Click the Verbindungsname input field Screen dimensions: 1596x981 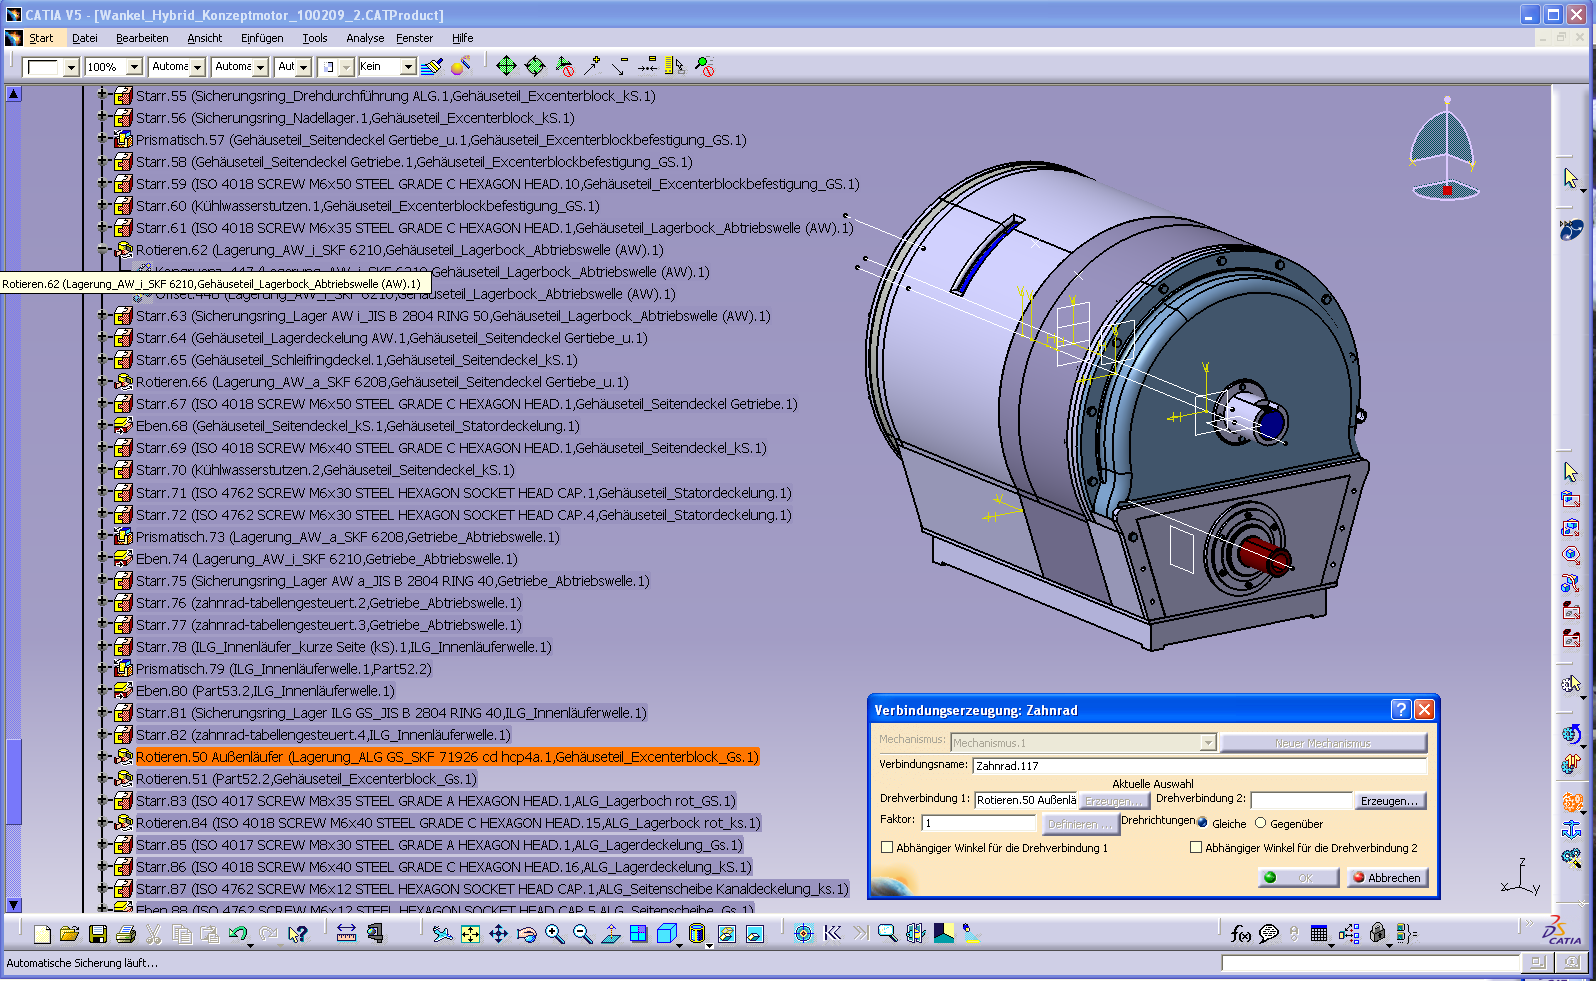tap(1200, 765)
